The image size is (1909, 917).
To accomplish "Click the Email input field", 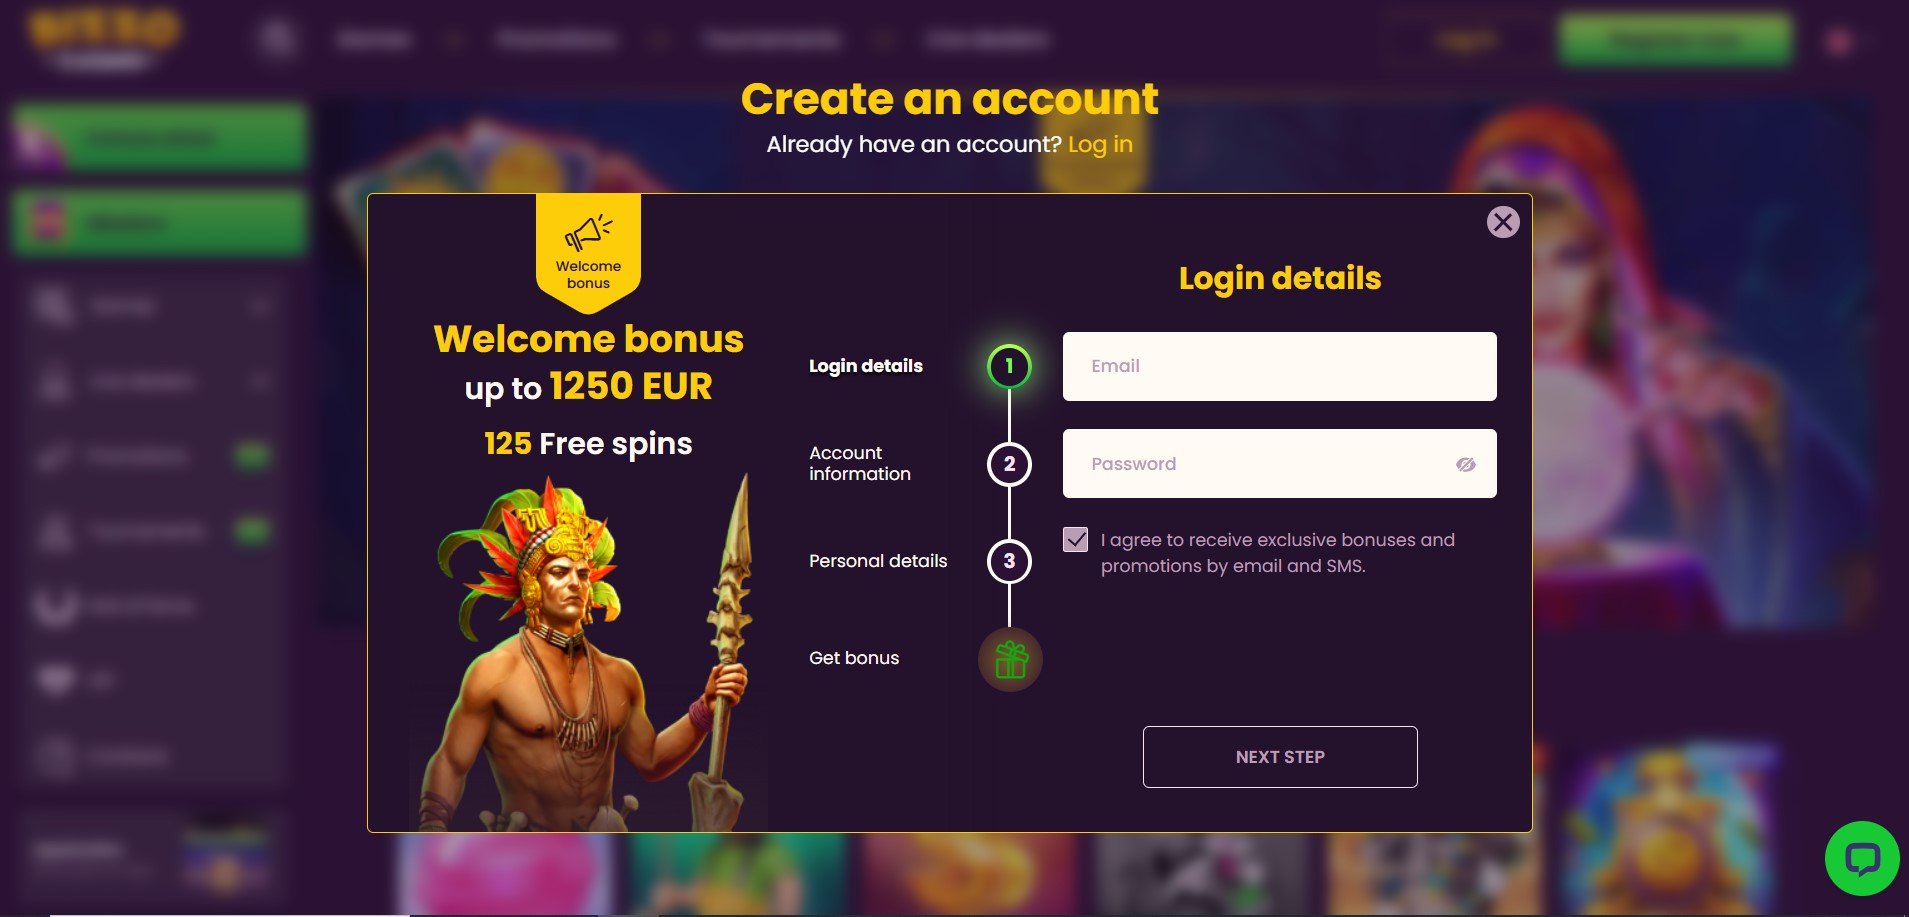I will pyautogui.click(x=1279, y=366).
